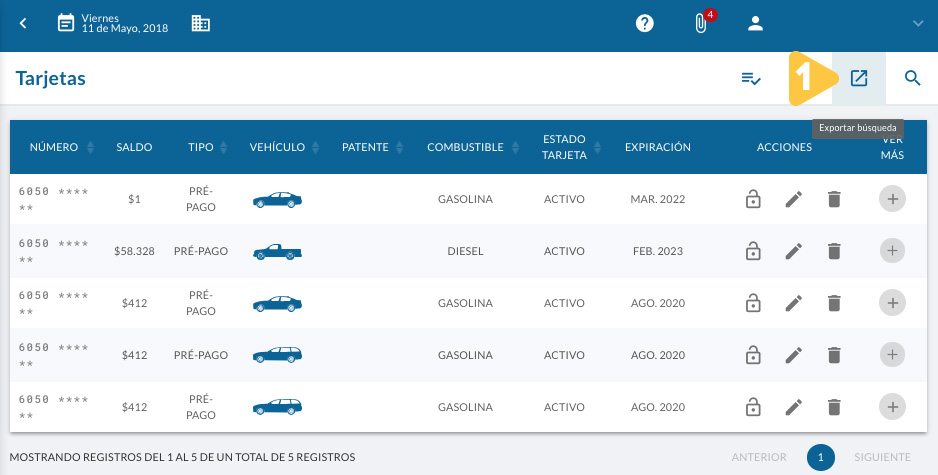Click the $58.328 balance cell
This screenshot has width=938, height=475.
(x=134, y=251)
